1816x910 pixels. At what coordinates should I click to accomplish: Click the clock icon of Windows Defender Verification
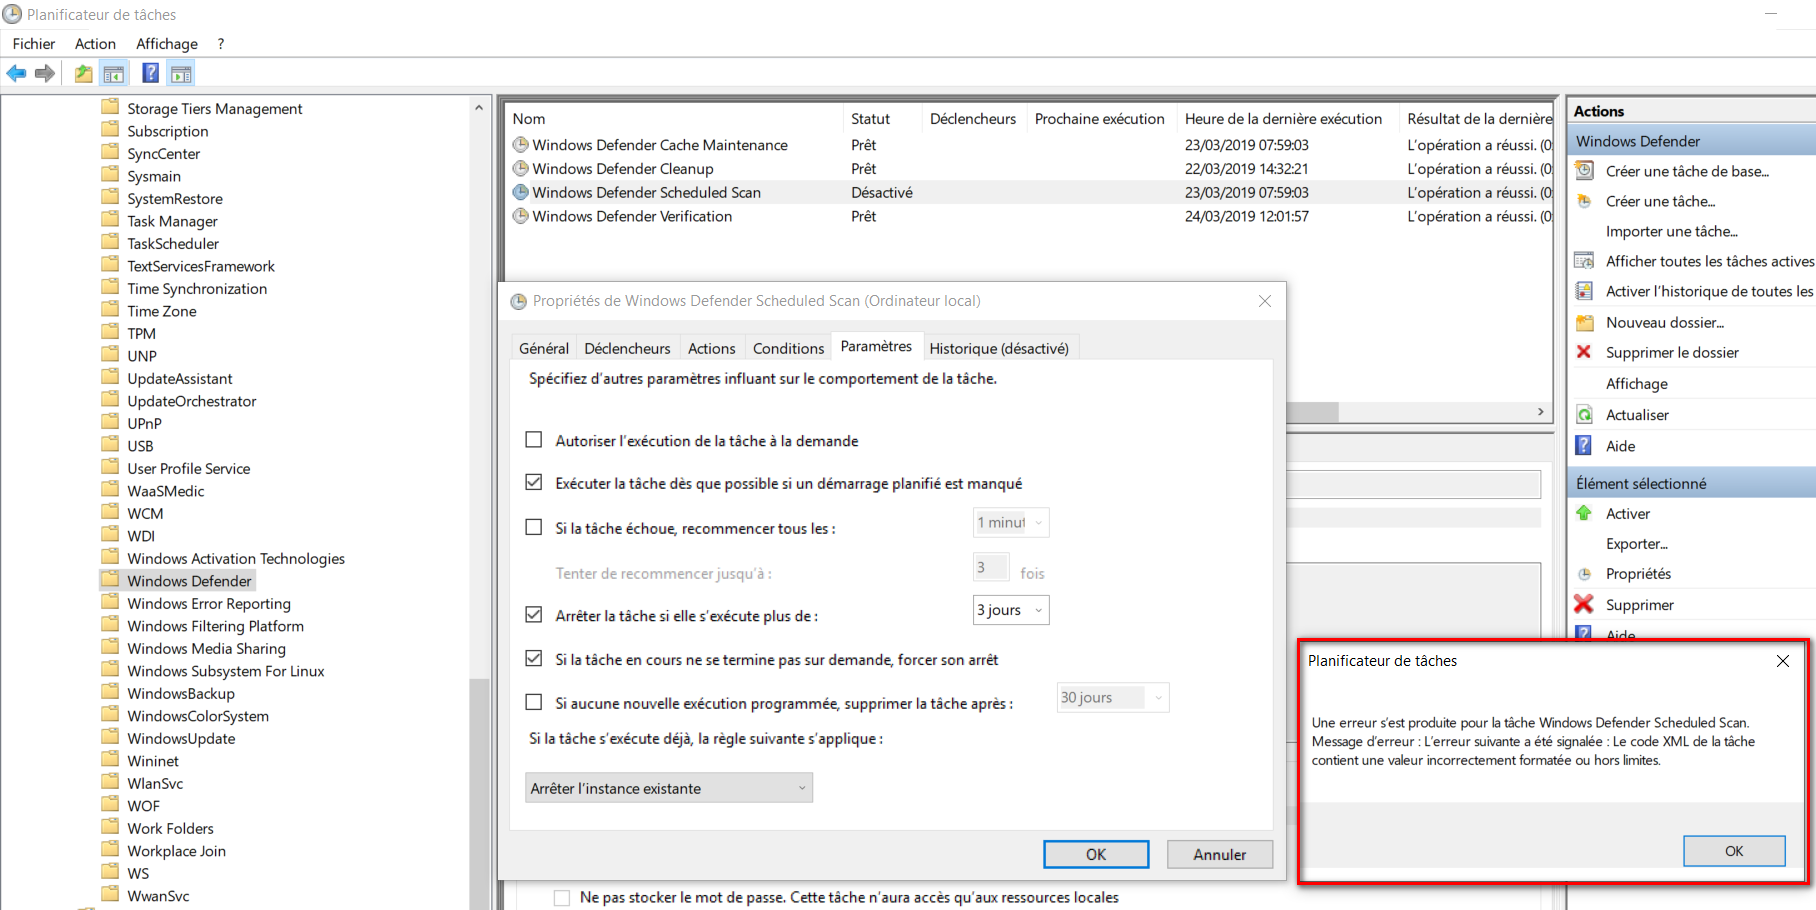[x=520, y=216]
